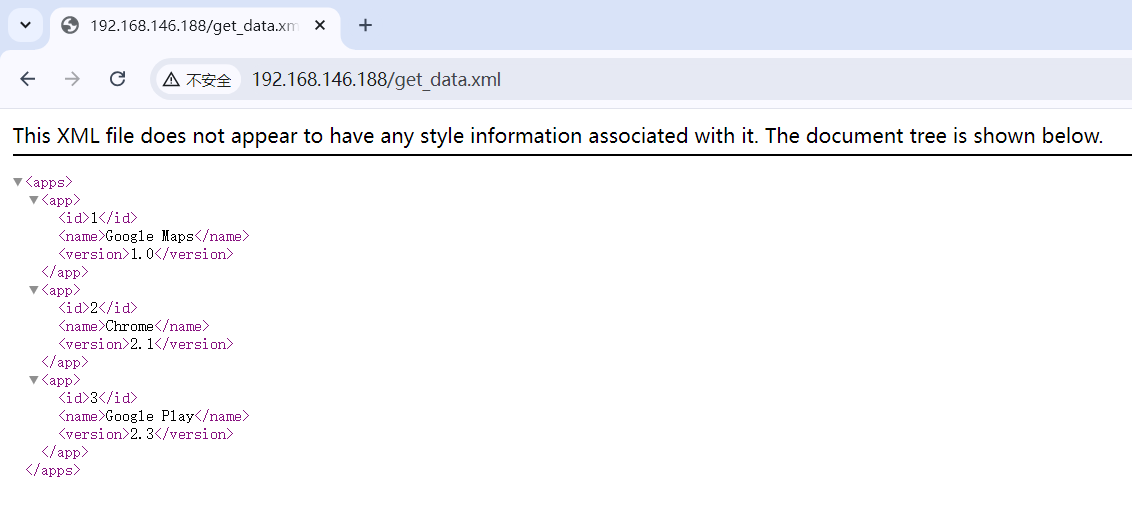Viewport: 1132px width, 516px height.
Task: Reload the current page
Action: coord(117,79)
